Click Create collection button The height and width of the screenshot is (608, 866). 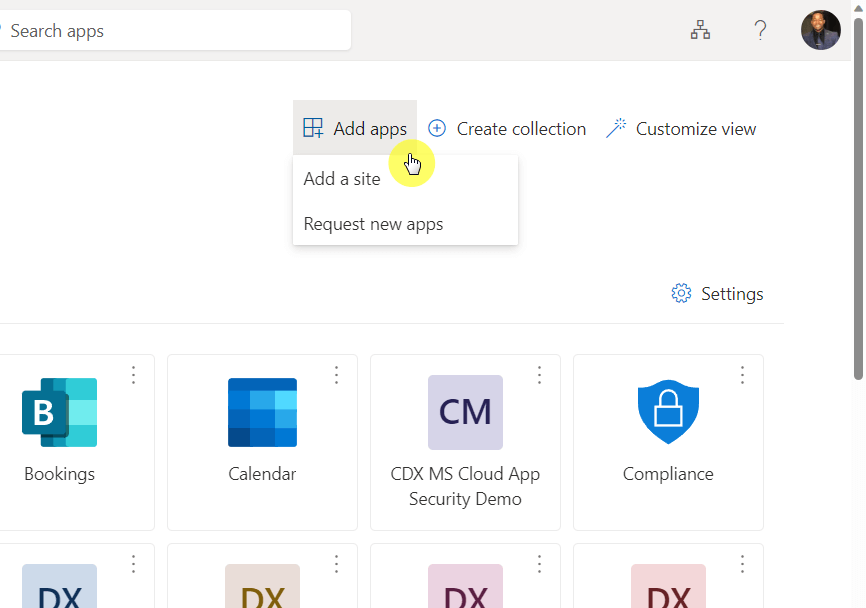(x=507, y=129)
